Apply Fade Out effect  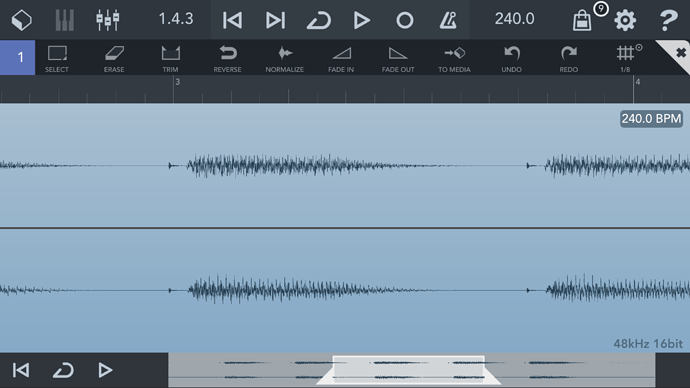click(398, 58)
